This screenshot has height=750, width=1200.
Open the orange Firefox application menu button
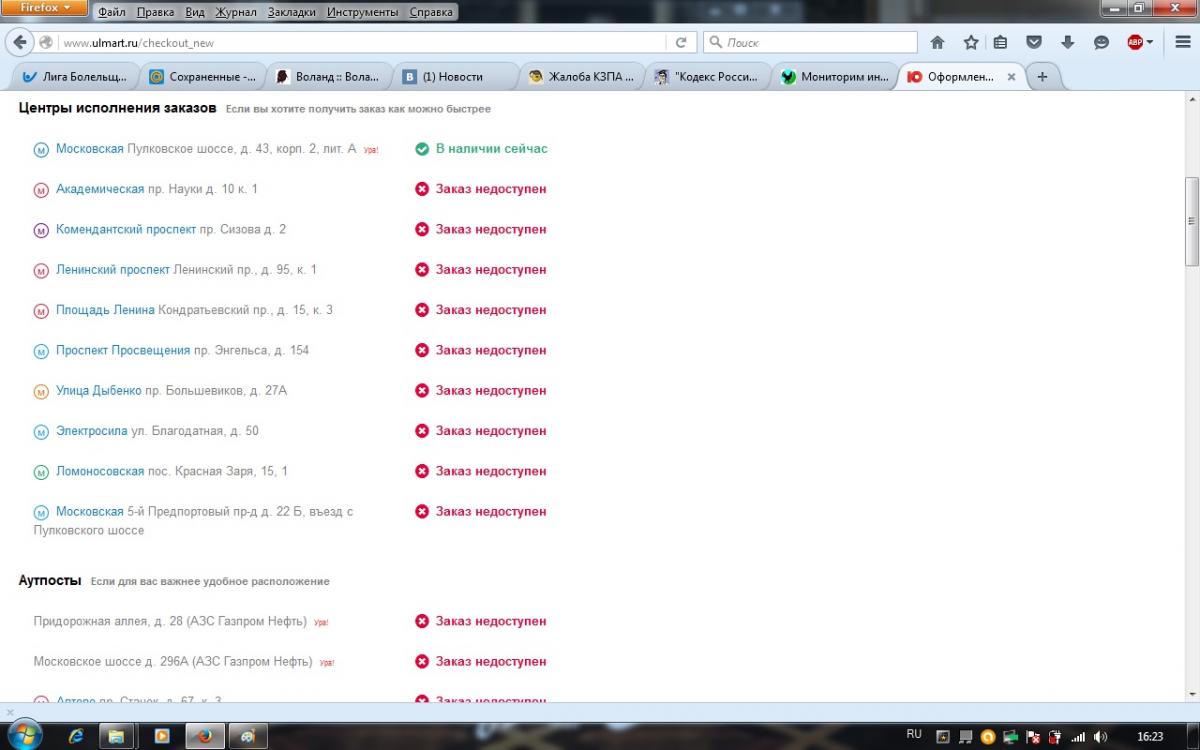point(45,8)
